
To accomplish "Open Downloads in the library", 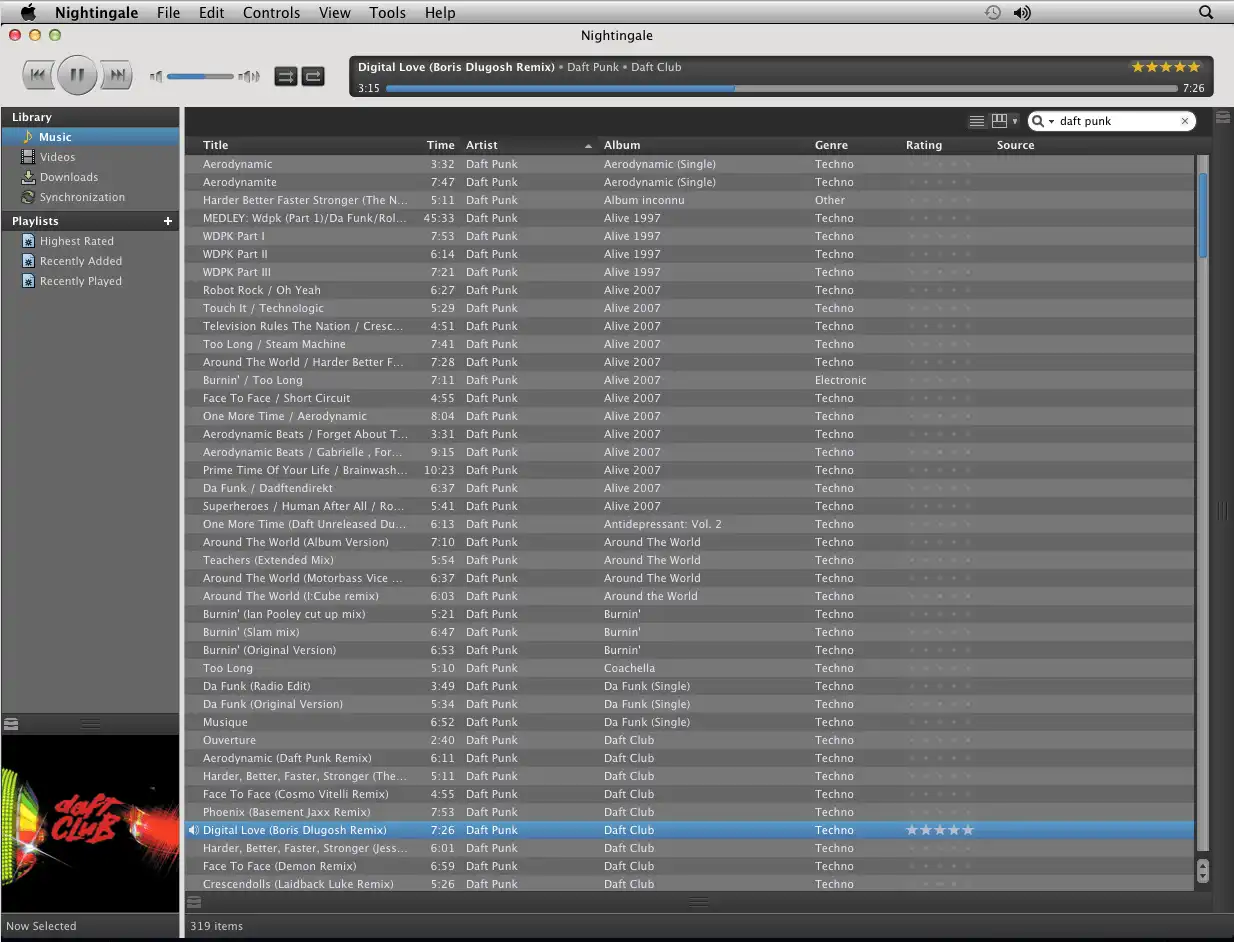I will coord(90,177).
